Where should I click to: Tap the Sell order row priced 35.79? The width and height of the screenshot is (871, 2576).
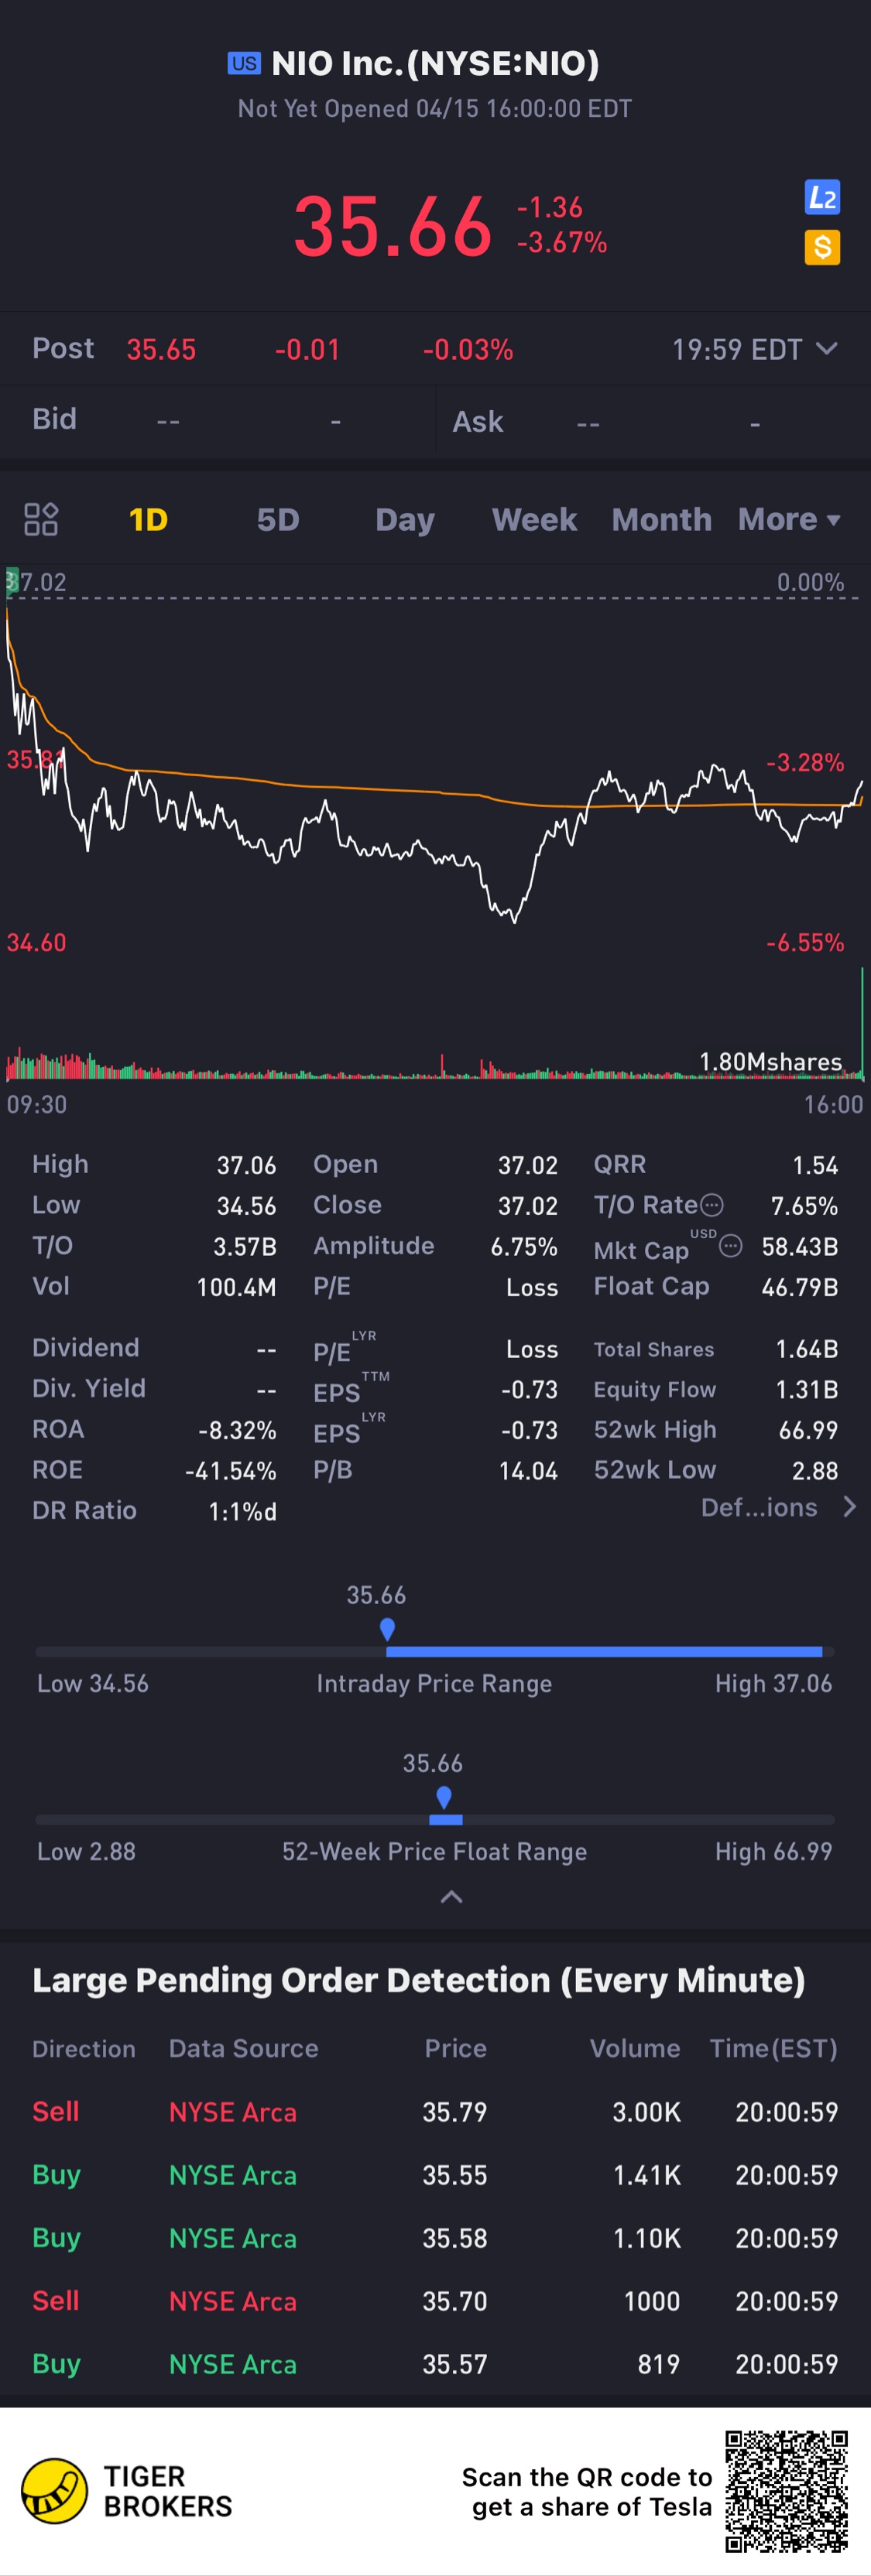[435, 2111]
